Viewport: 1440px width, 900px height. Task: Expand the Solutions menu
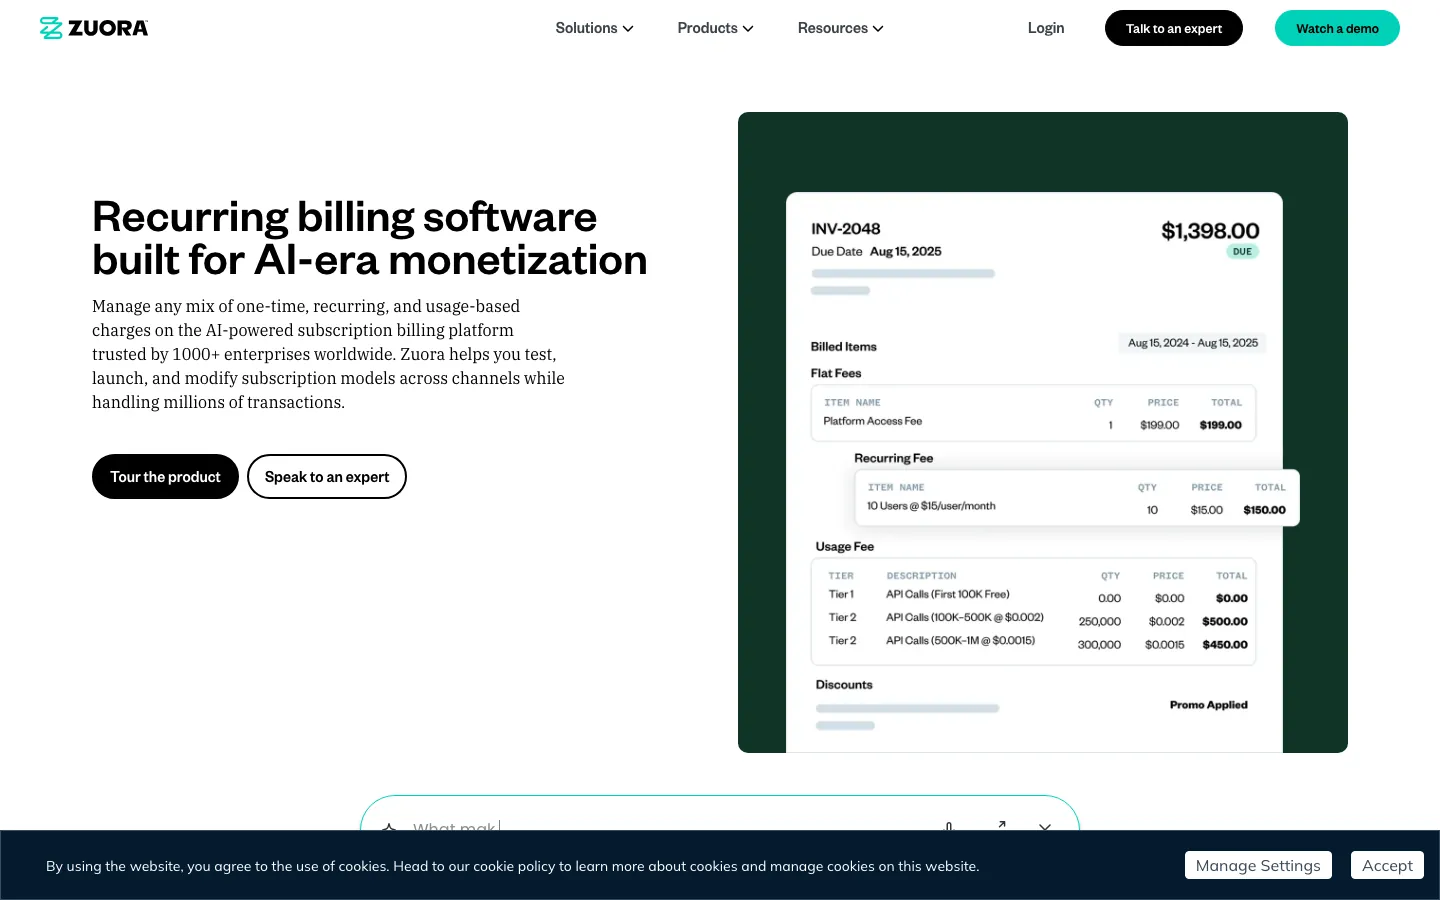(594, 28)
